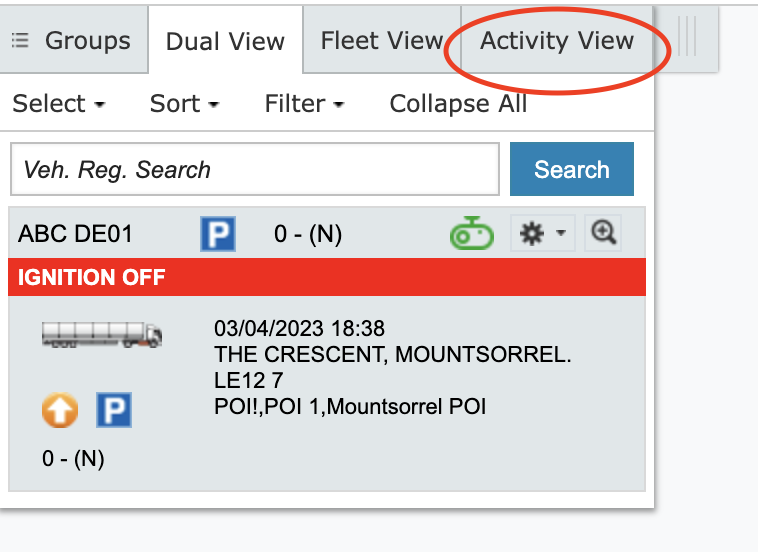758x552 pixels.
Task: Expand the Select dropdown menu
Action: (x=58, y=104)
